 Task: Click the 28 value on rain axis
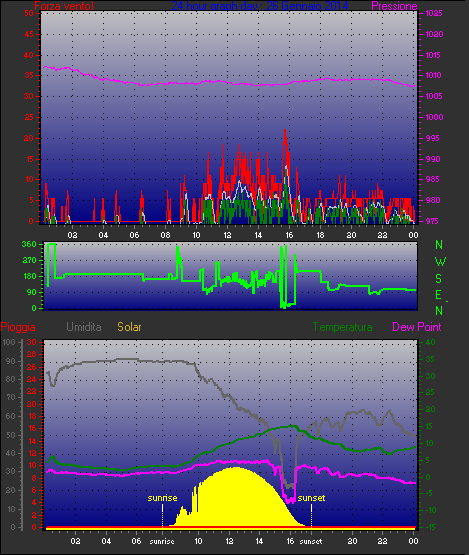[x=32, y=355]
